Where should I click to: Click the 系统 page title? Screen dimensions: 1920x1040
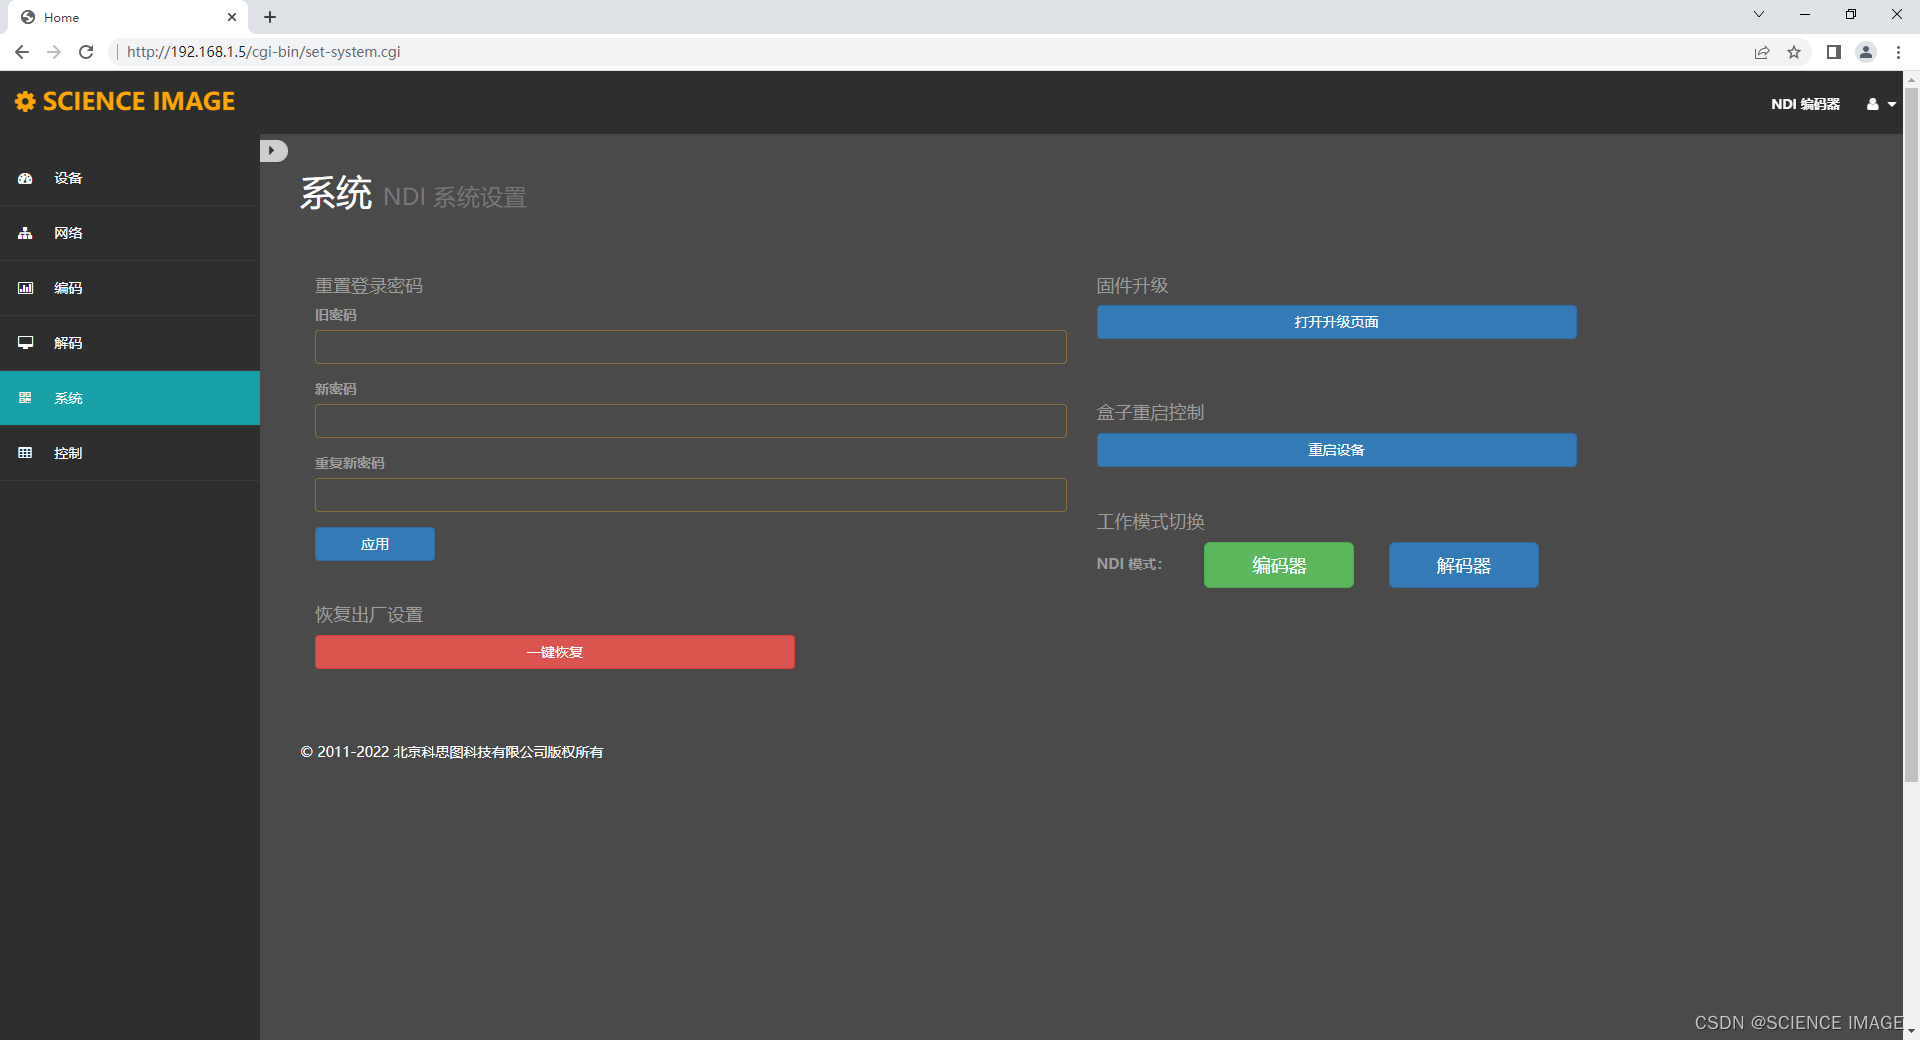[336, 193]
